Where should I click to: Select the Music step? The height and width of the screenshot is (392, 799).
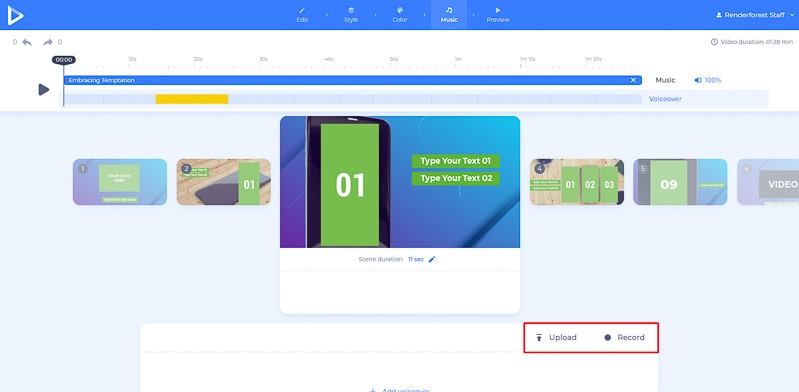[449, 15]
